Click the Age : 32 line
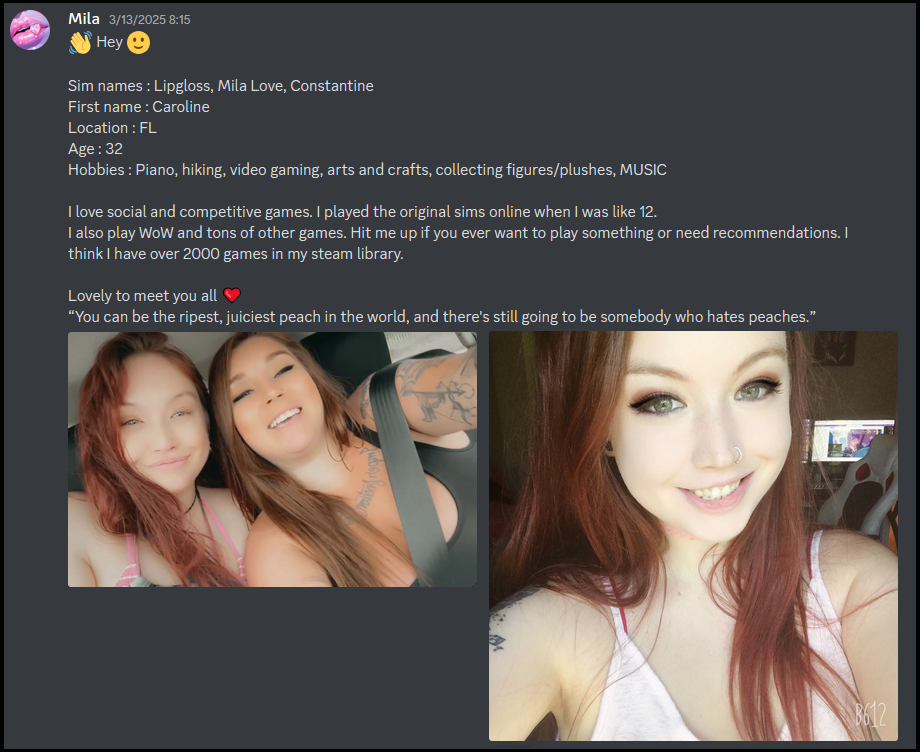This screenshot has height=752, width=920. click(95, 149)
